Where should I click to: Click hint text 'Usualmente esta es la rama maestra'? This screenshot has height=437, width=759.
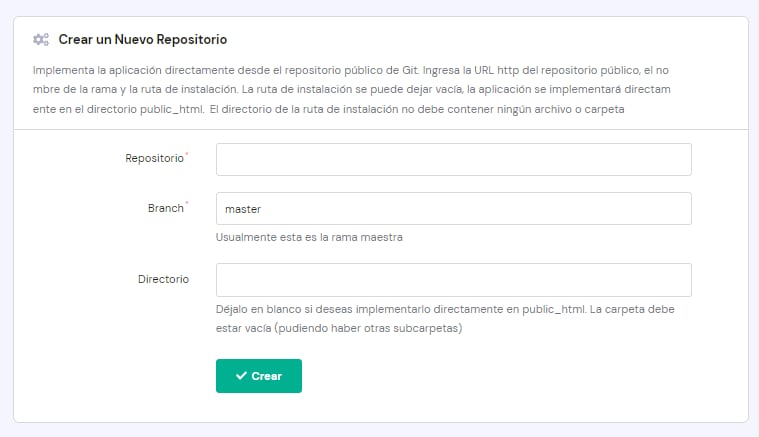[309, 237]
